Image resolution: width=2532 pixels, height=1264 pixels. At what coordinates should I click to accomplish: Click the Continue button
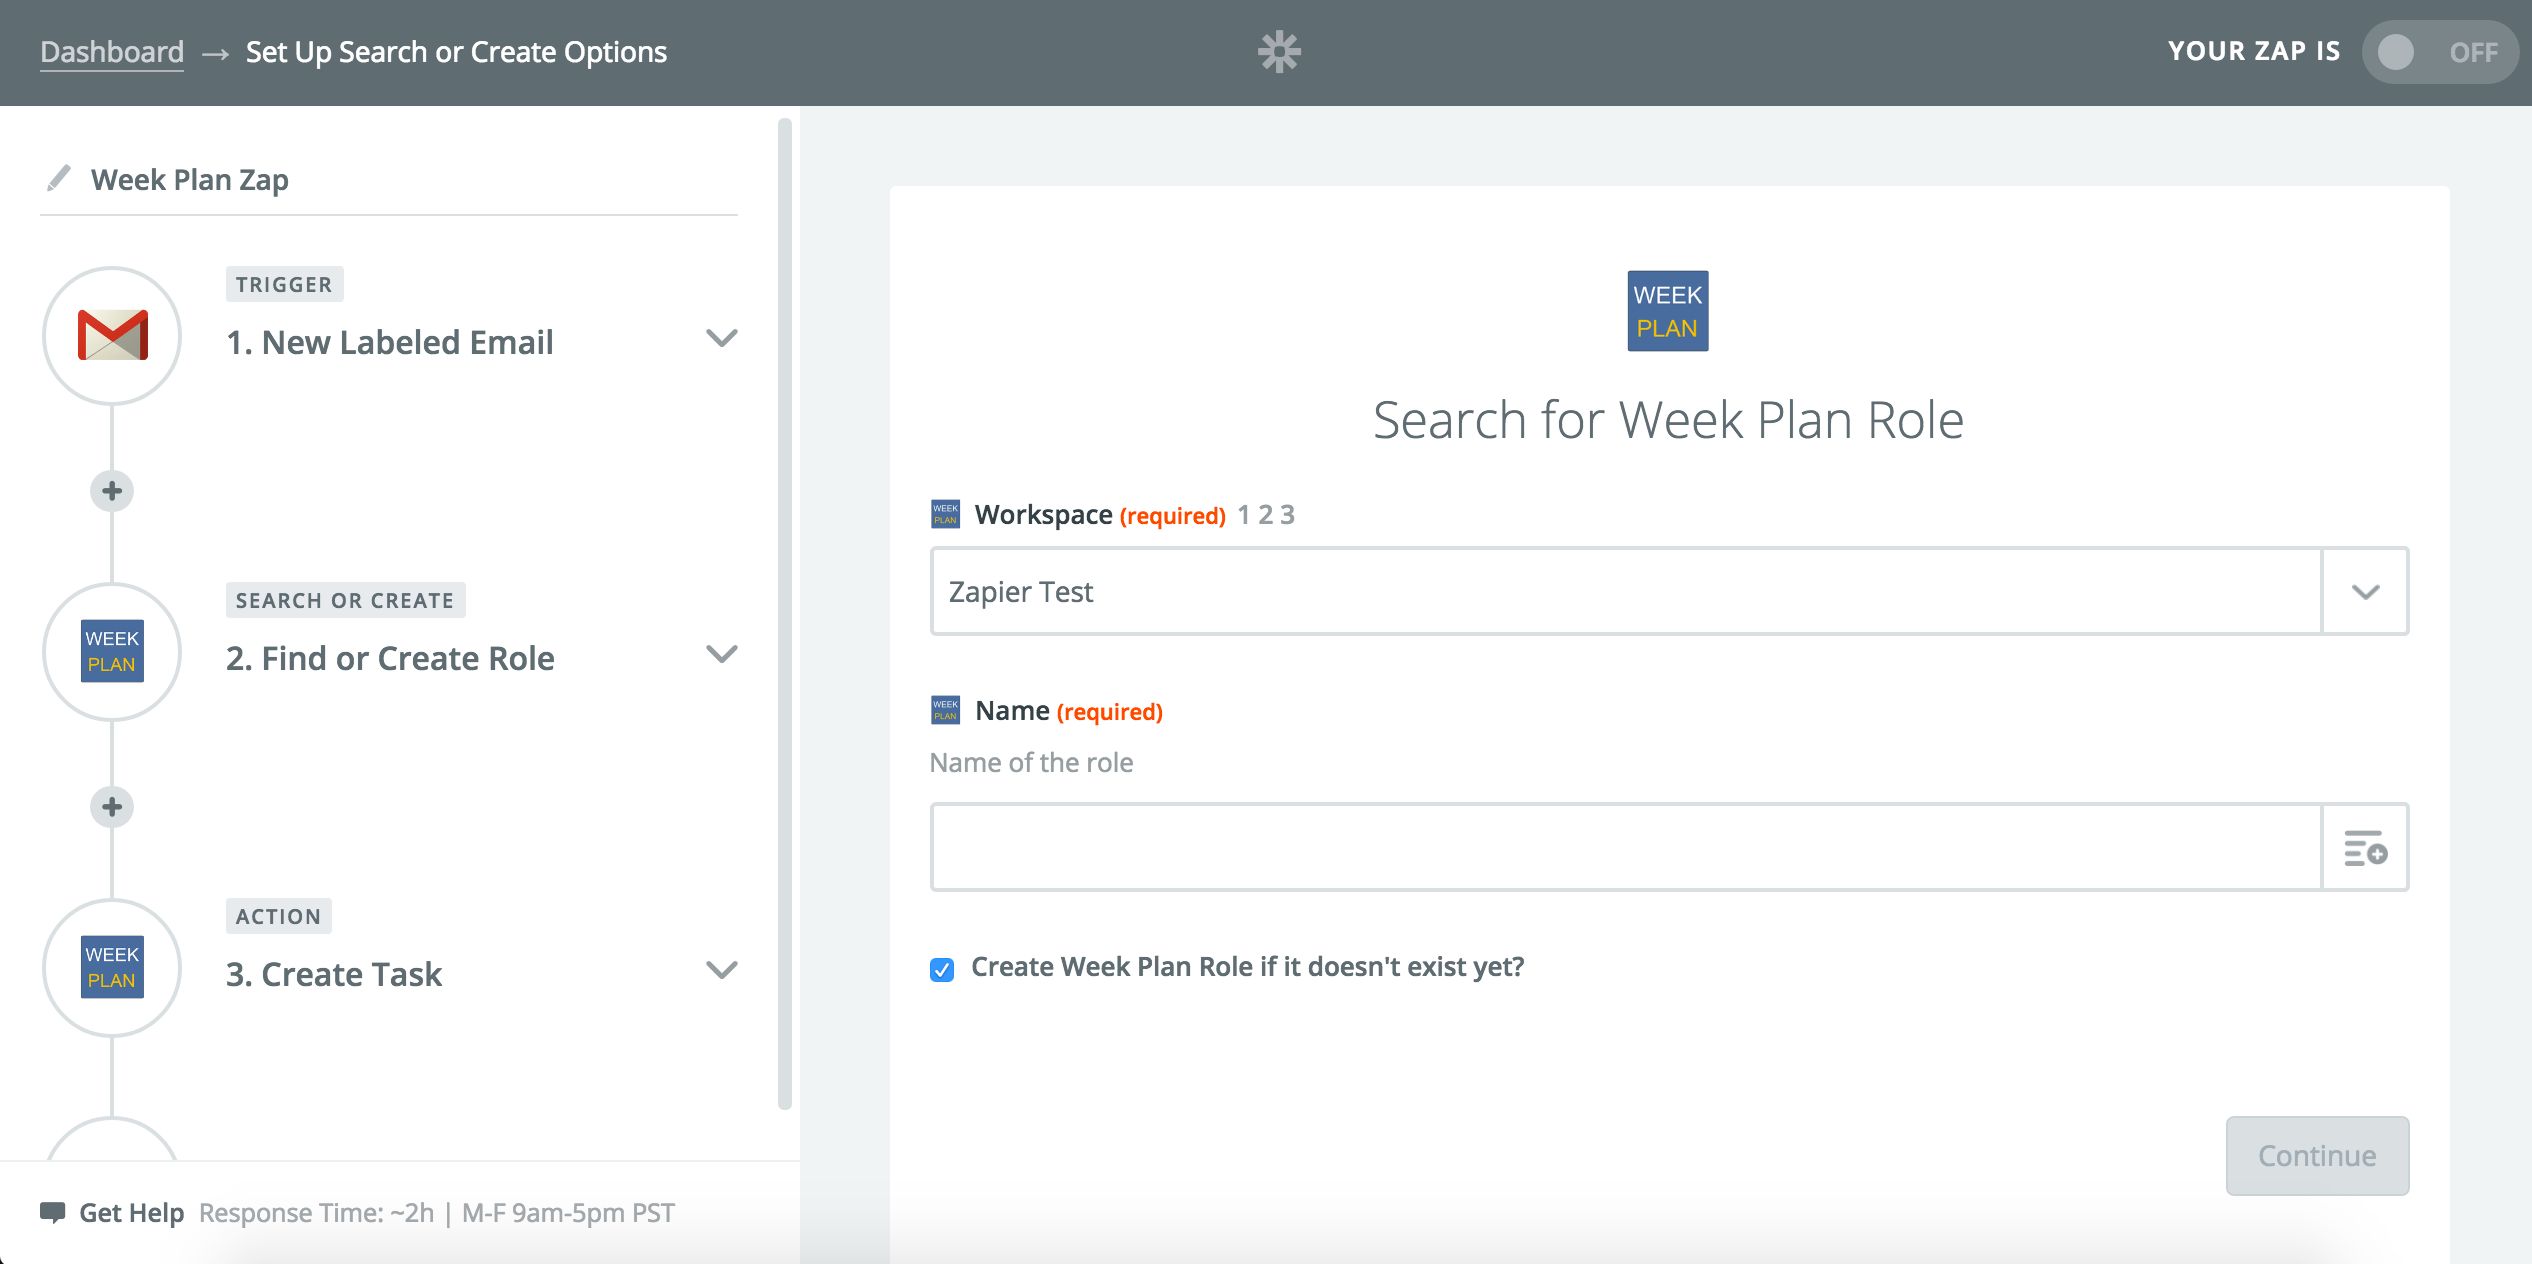pos(2317,1156)
